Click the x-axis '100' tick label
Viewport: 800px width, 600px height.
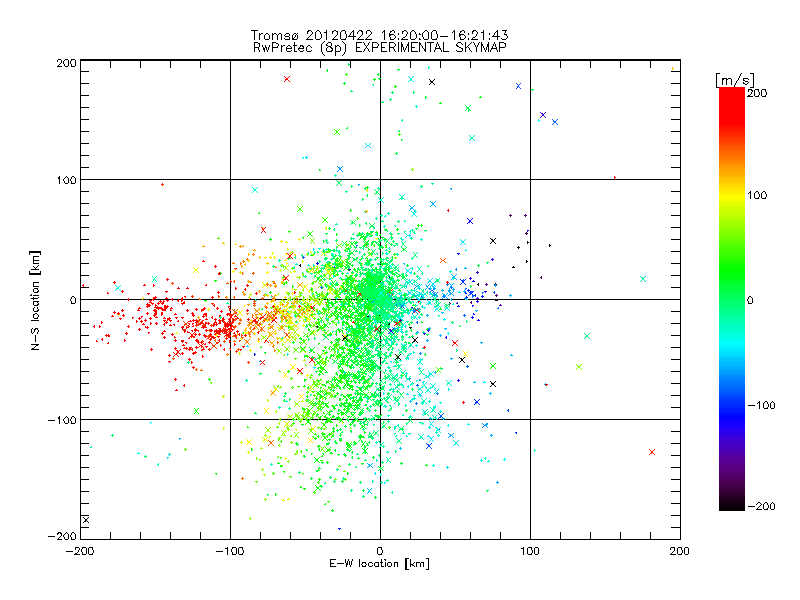[530, 551]
